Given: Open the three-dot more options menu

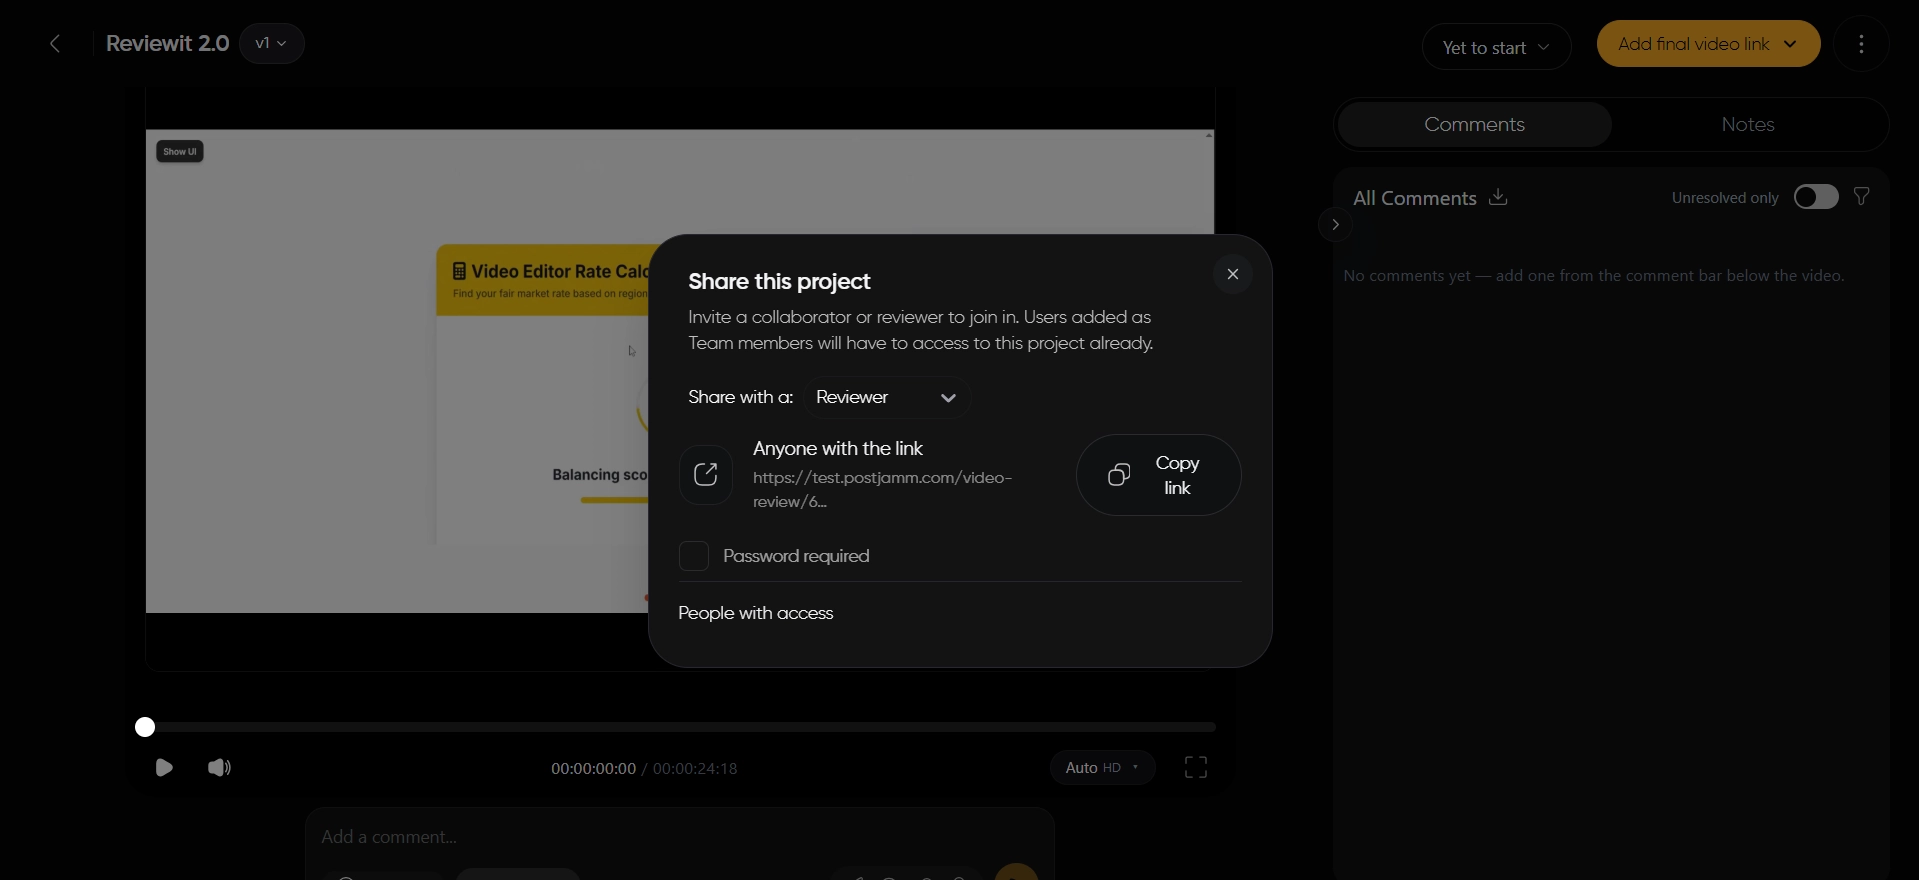Looking at the screenshot, I should pyautogui.click(x=1861, y=44).
